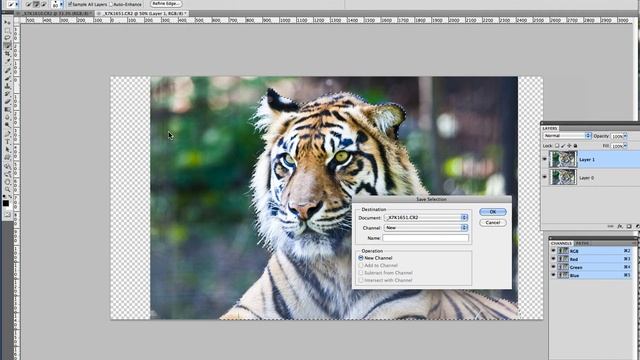This screenshot has width=640, height=360.
Task: Toggle Quick Mask mode in toolbox
Action: pyautogui.click(x=7, y=214)
